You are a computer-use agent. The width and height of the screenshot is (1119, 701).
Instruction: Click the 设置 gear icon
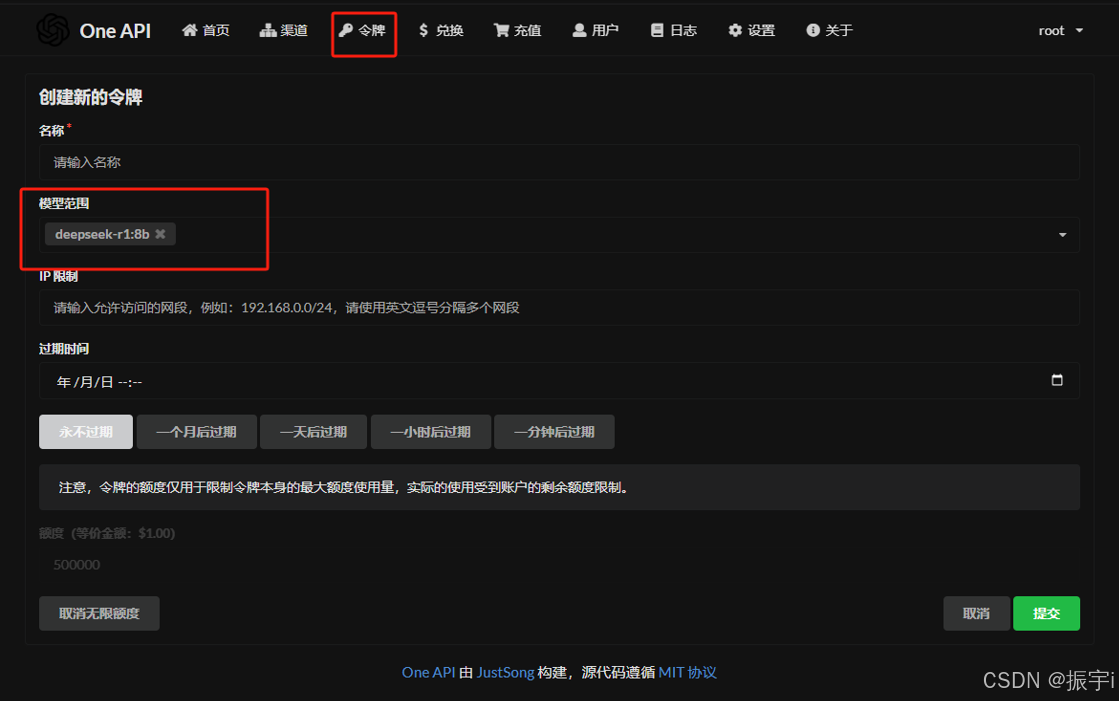click(735, 30)
